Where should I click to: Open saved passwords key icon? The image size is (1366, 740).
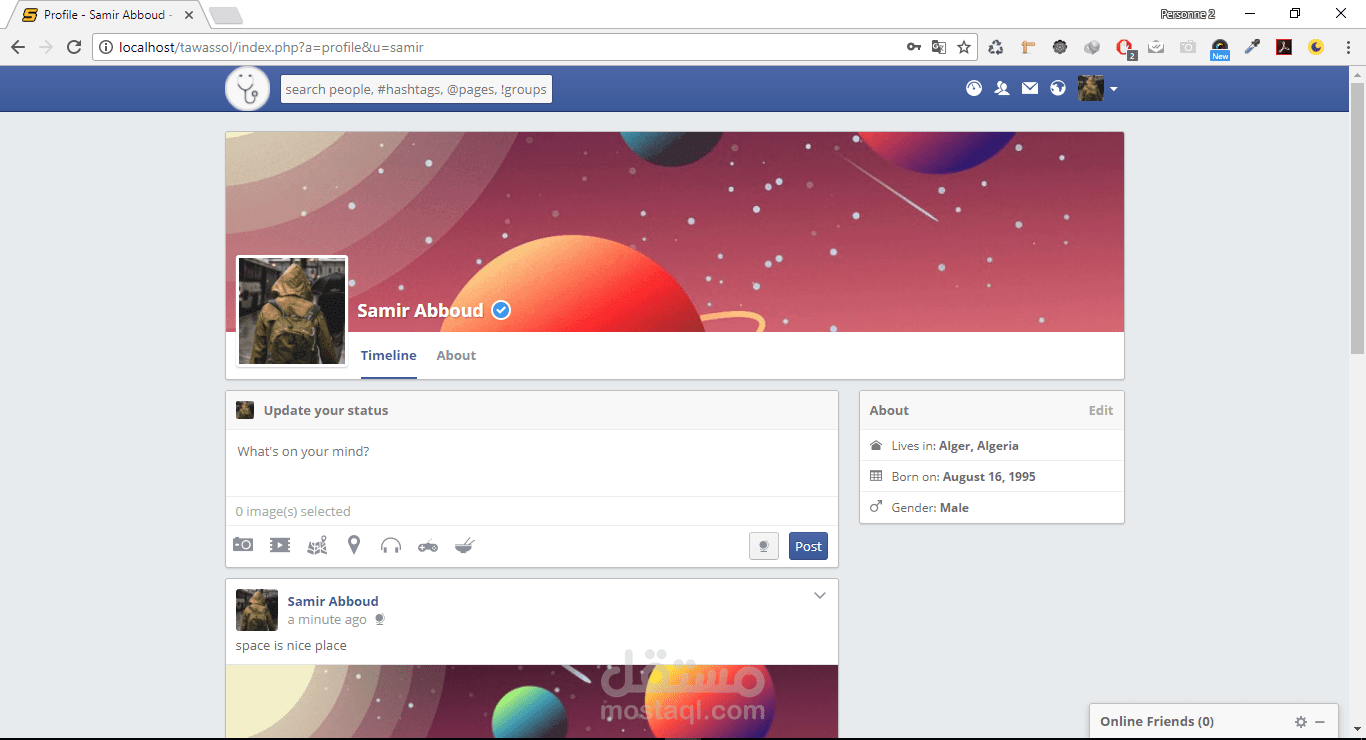[914, 47]
